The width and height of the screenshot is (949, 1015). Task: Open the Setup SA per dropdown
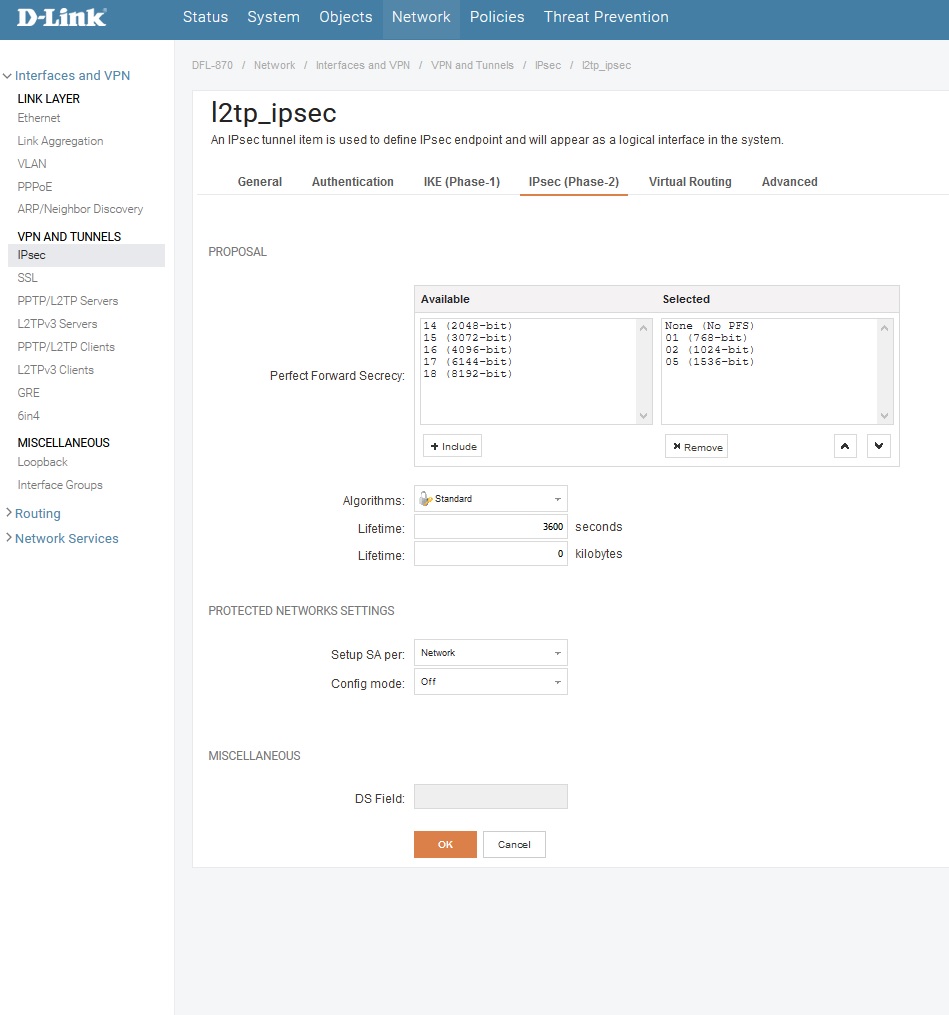click(x=490, y=653)
